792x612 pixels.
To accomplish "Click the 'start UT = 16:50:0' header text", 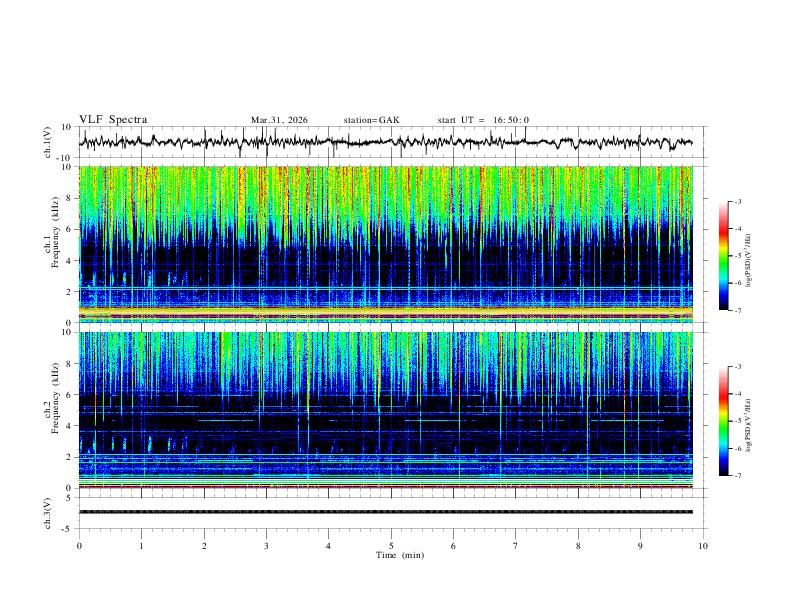I will coord(483,120).
